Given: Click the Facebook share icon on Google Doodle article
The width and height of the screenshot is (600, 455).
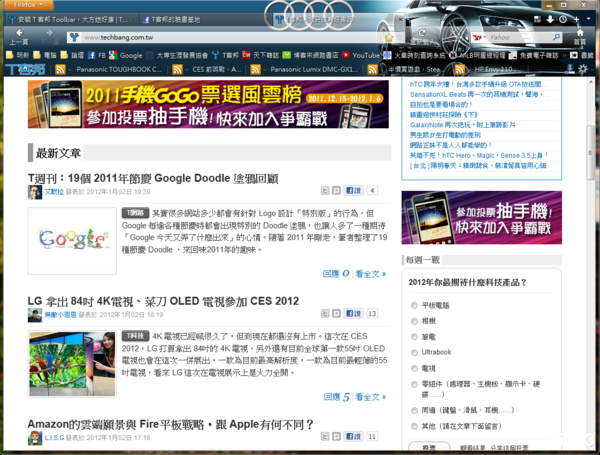Looking at the screenshot, I should tap(350, 190).
